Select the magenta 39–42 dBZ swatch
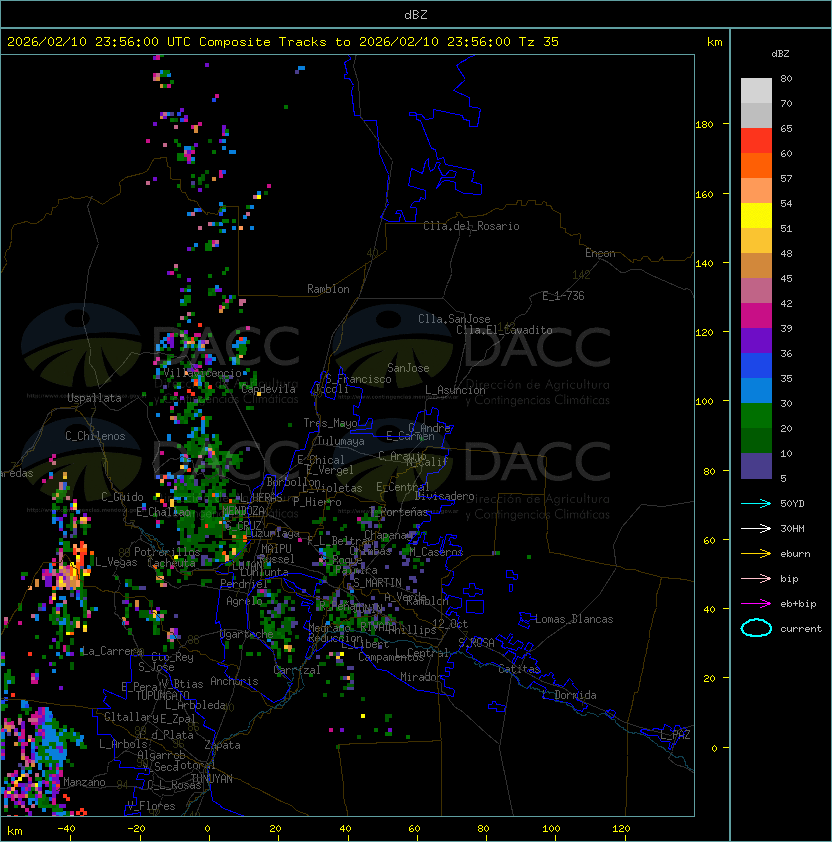This screenshot has width=832, height=842. (756, 315)
